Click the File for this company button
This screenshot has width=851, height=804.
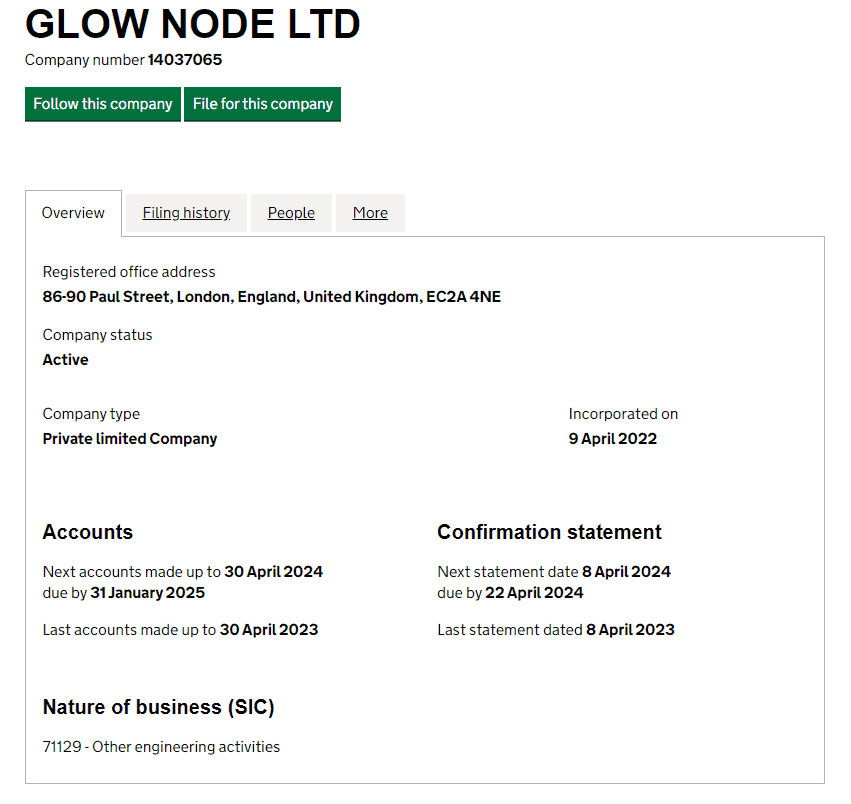pyautogui.click(x=262, y=104)
